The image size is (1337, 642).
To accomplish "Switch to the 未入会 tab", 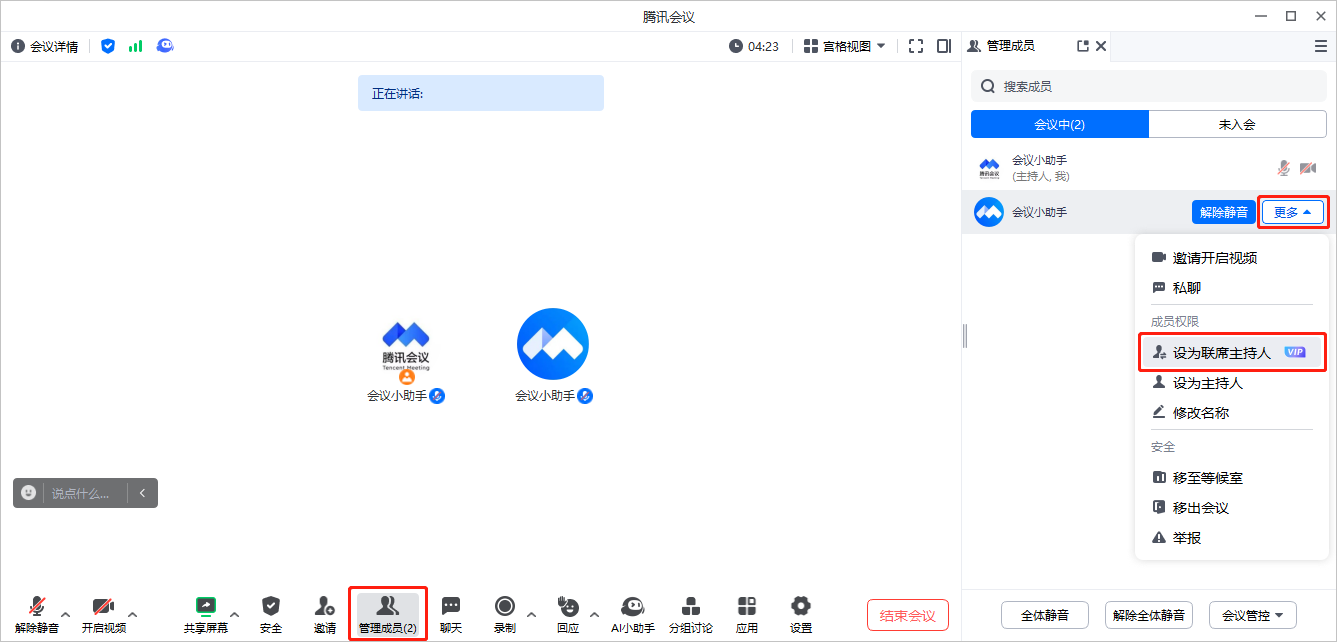I will 1238,124.
